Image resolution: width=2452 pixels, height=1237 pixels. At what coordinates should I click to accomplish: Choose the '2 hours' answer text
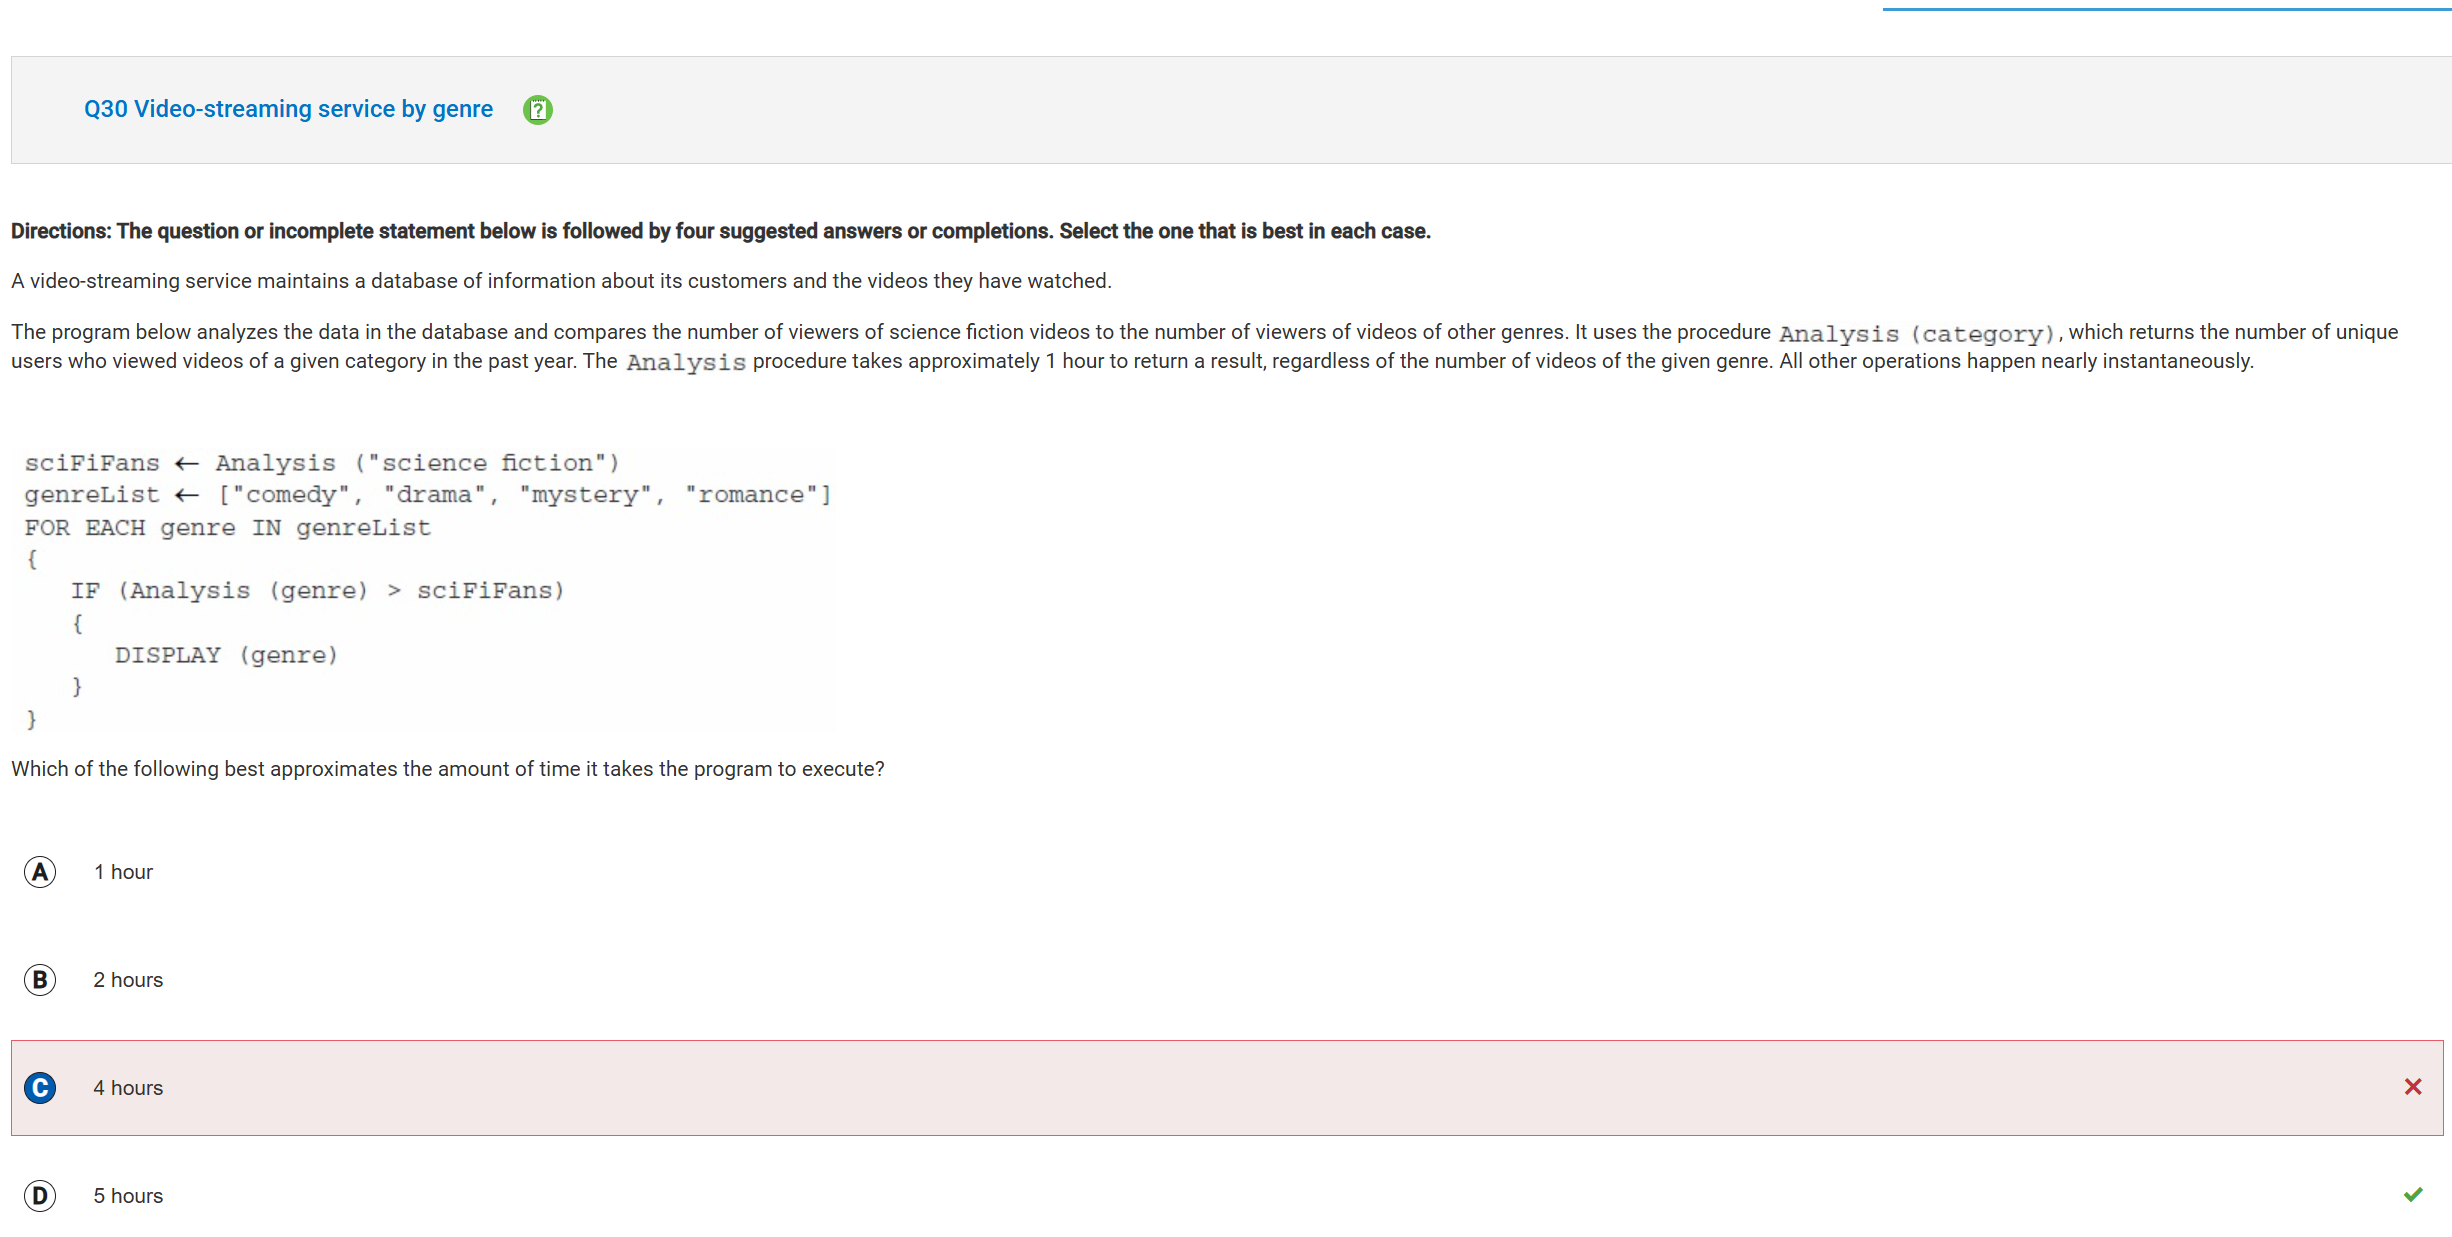click(x=128, y=980)
